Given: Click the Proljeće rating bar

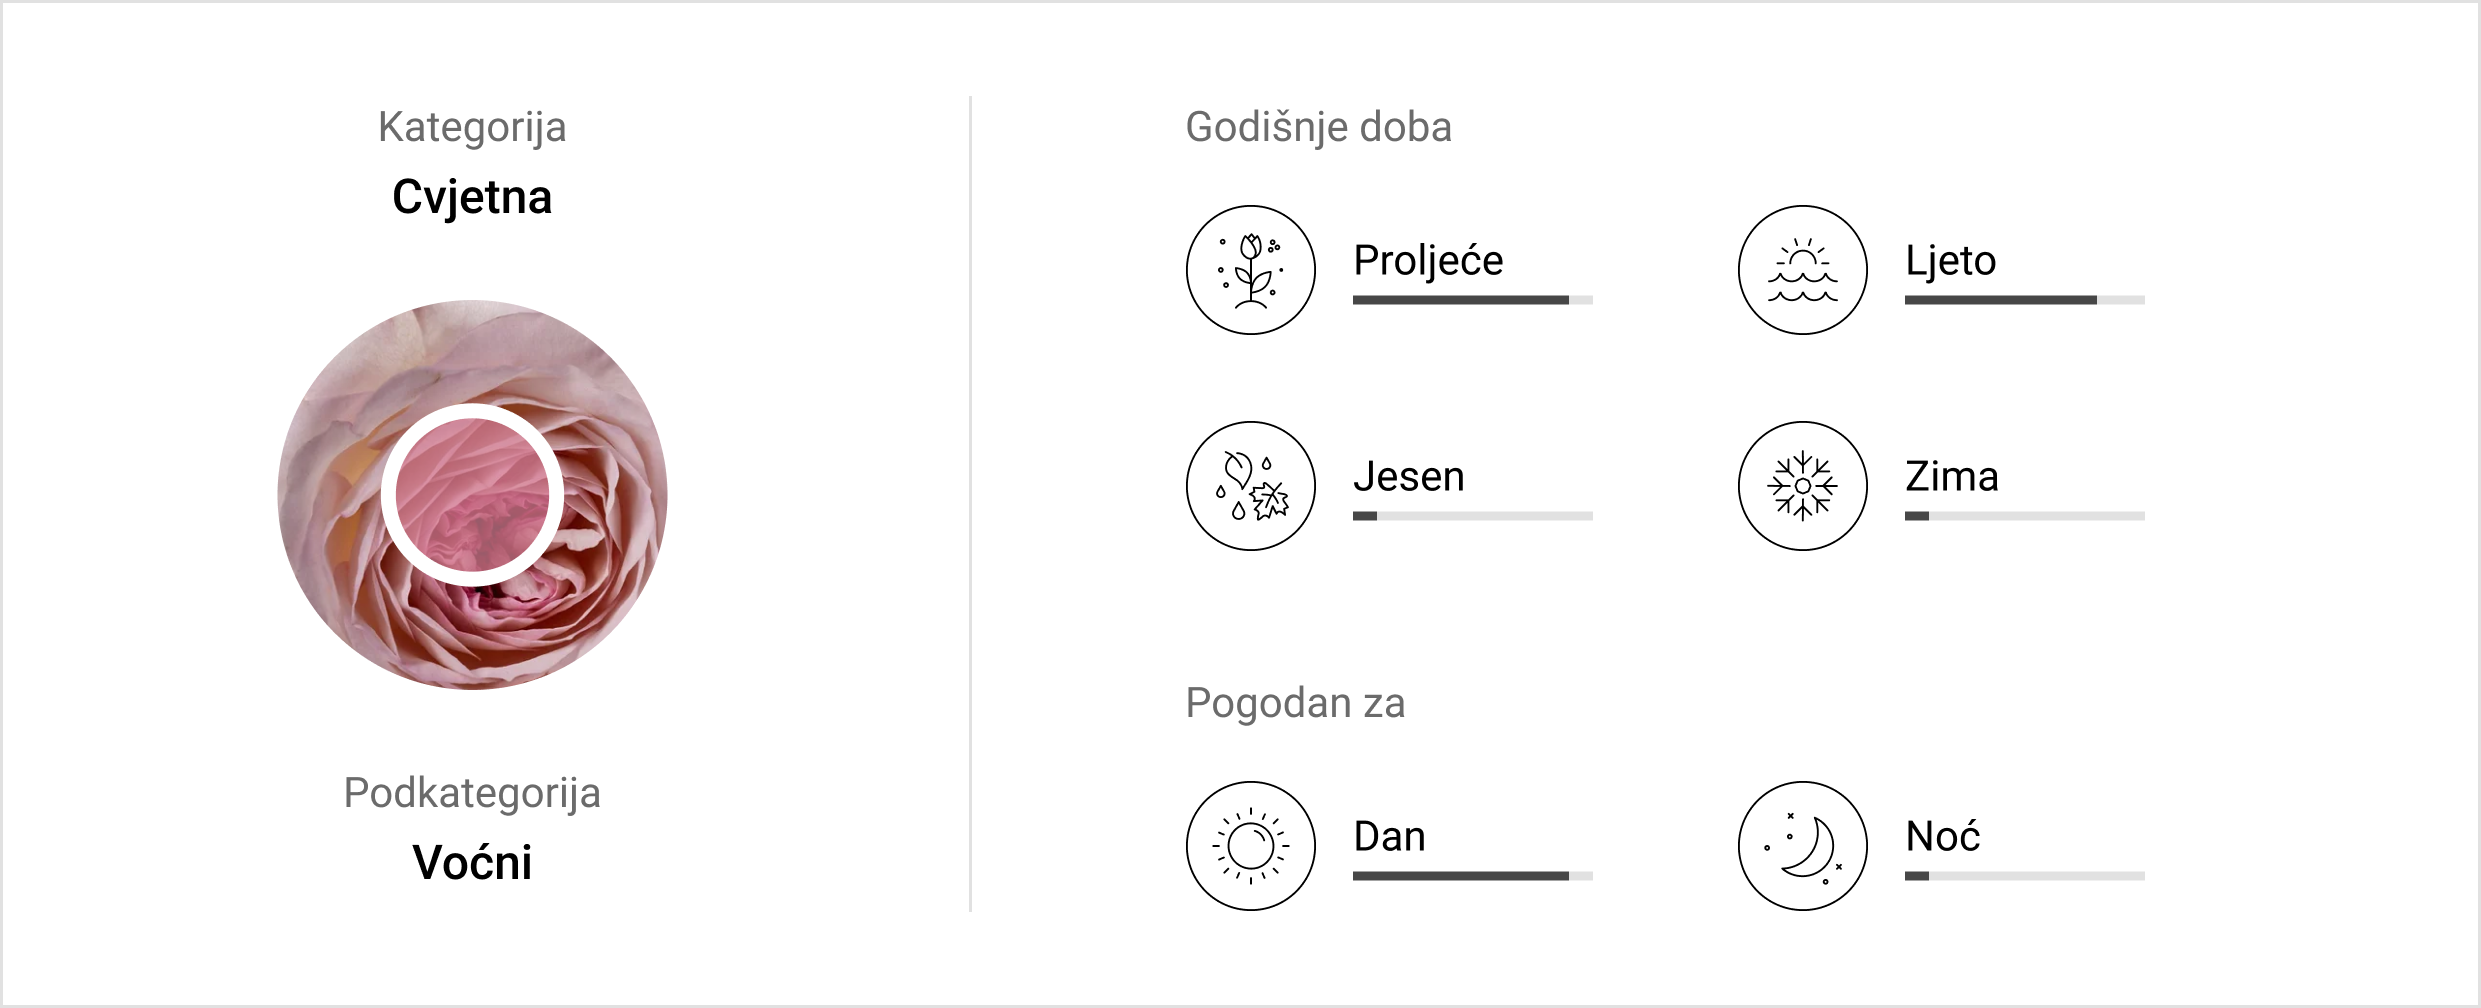Looking at the screenshot, I should pos(1472,300).
